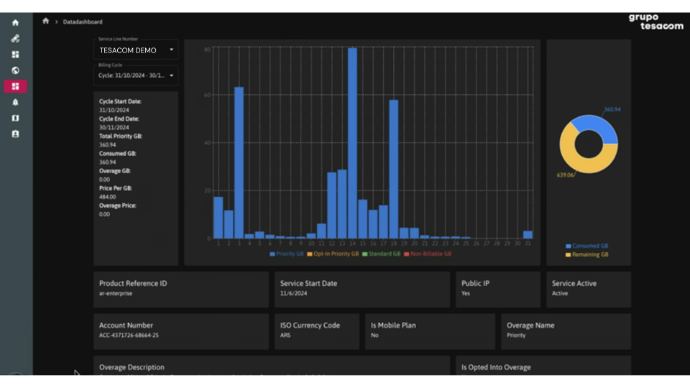Open the notifications bell icon in the sidebar

15,102
